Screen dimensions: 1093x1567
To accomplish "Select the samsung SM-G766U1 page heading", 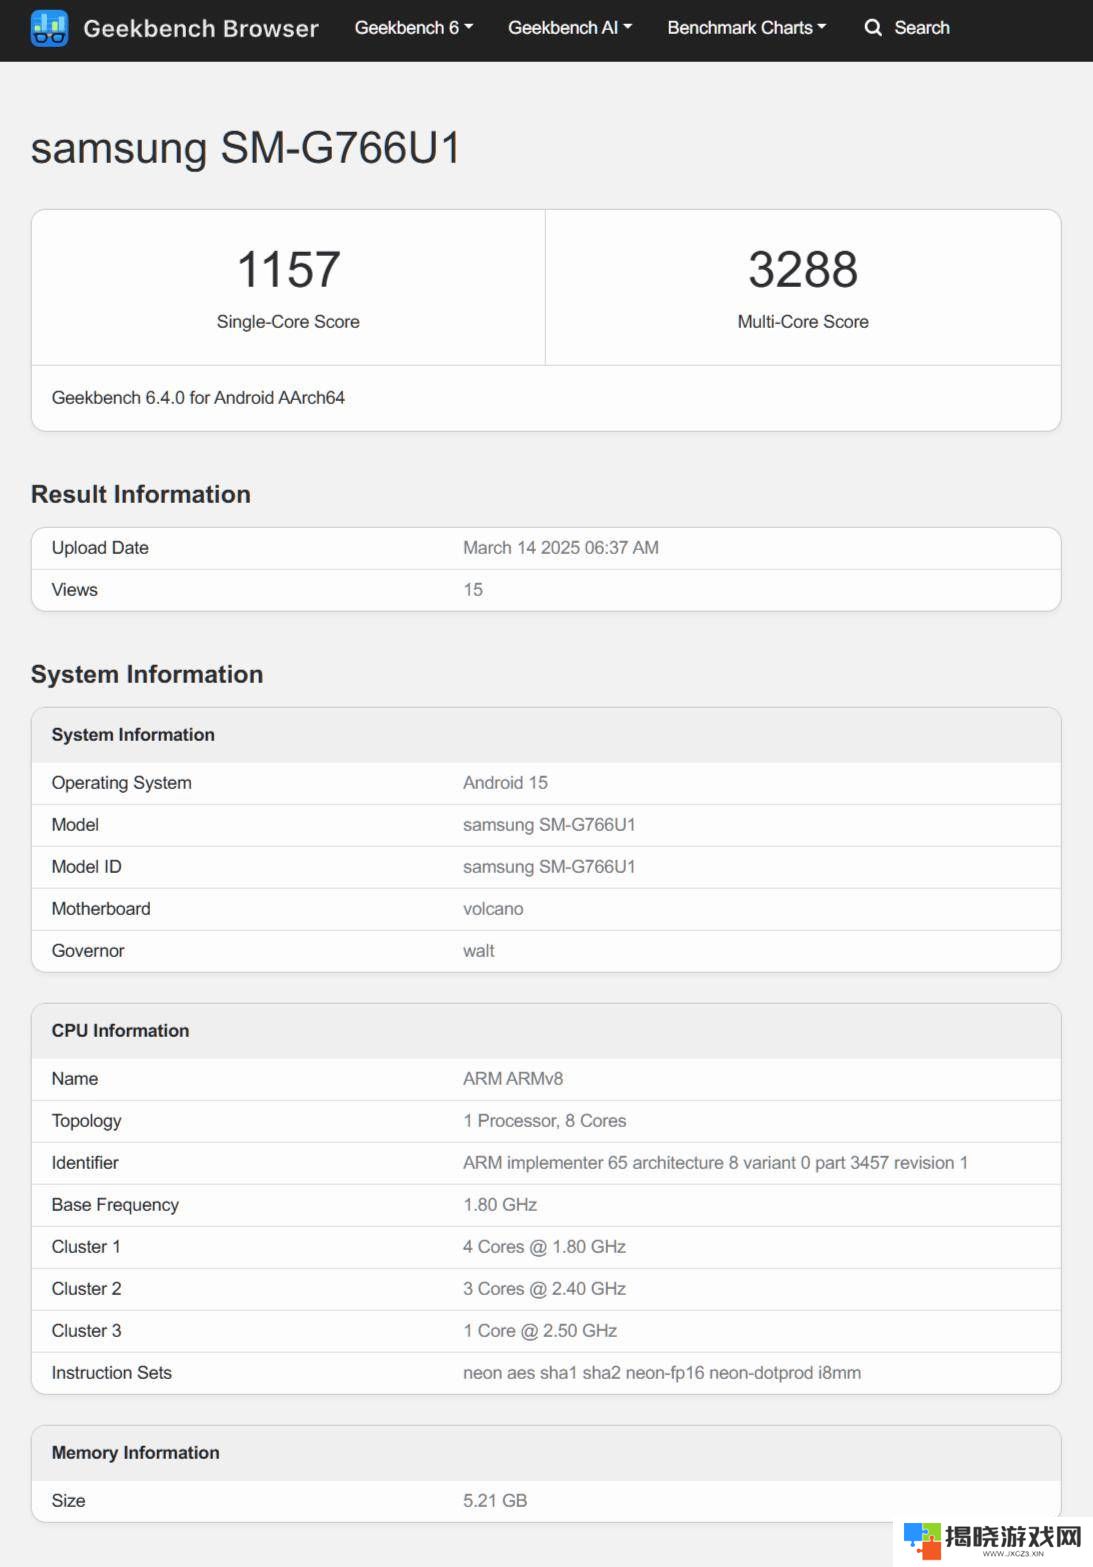I will (246, 148).
